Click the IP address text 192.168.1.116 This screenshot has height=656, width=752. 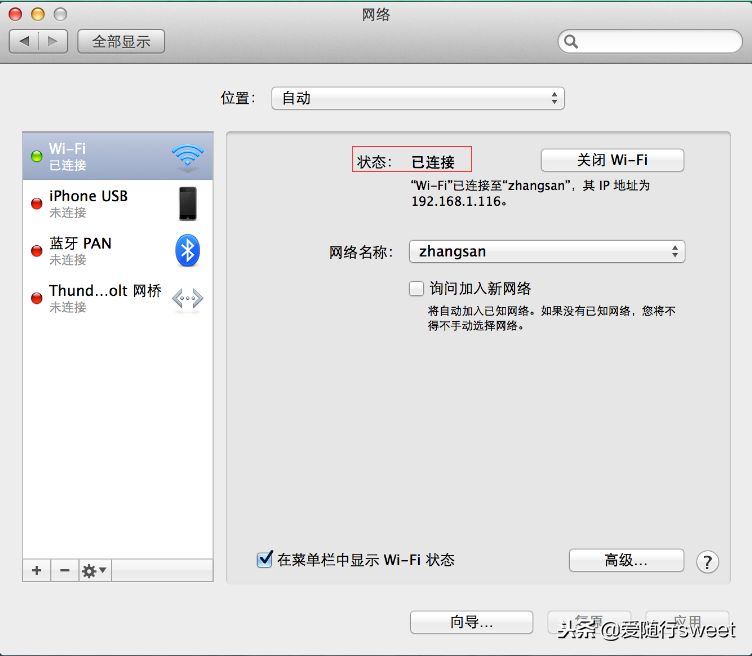coord(457,201)
